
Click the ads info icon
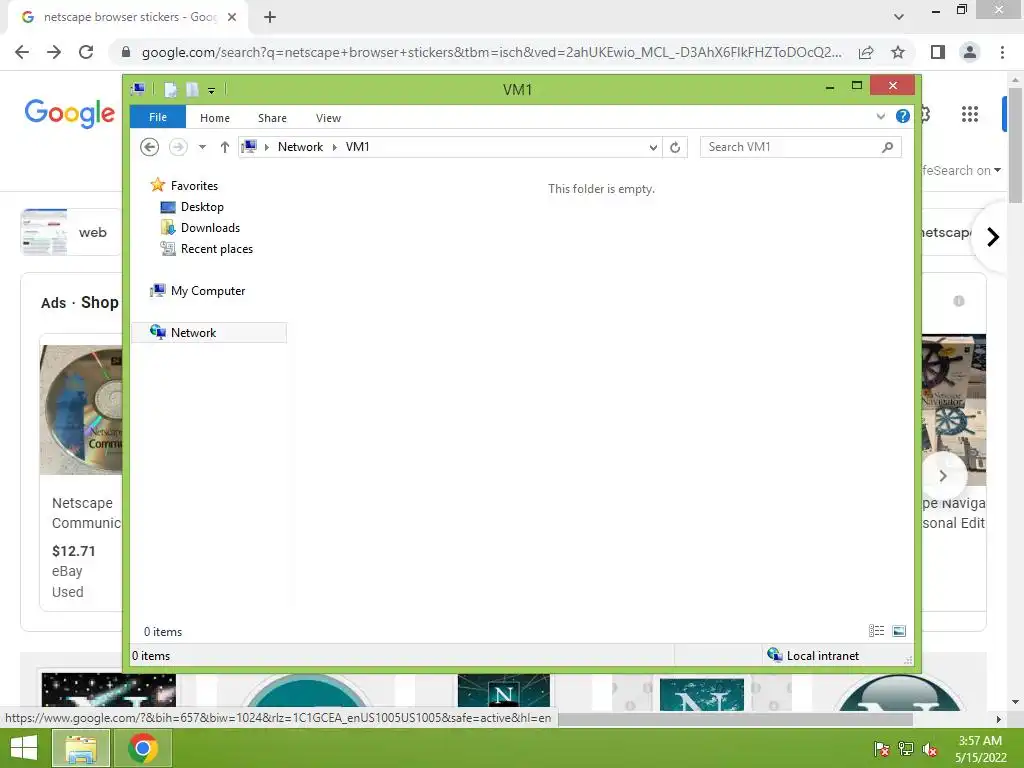pyautogui.click(x=959, y=301)
